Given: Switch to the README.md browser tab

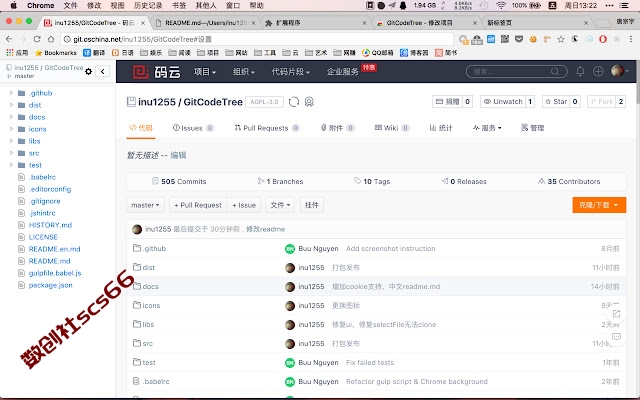Looking at the screenshot, I should click(x=205, y=23).
